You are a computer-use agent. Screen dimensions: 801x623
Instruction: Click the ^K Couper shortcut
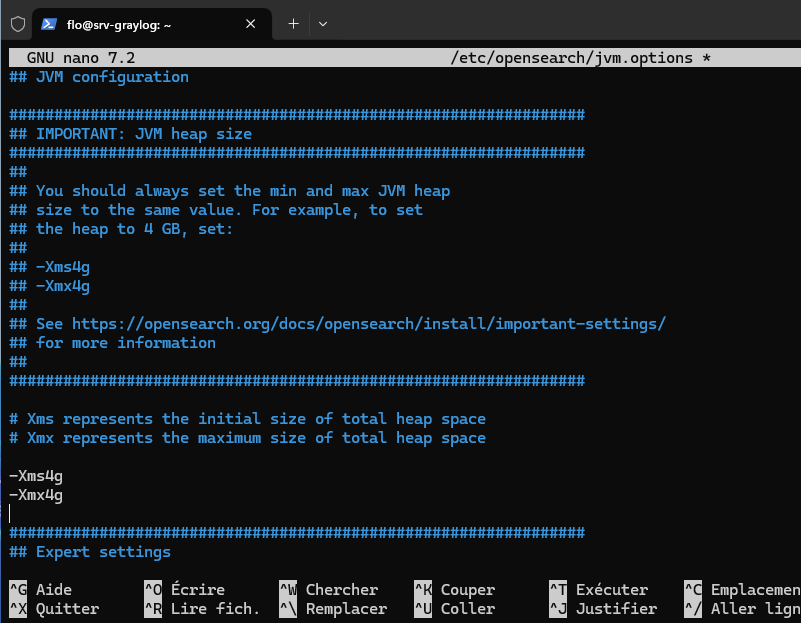point(454,590)
